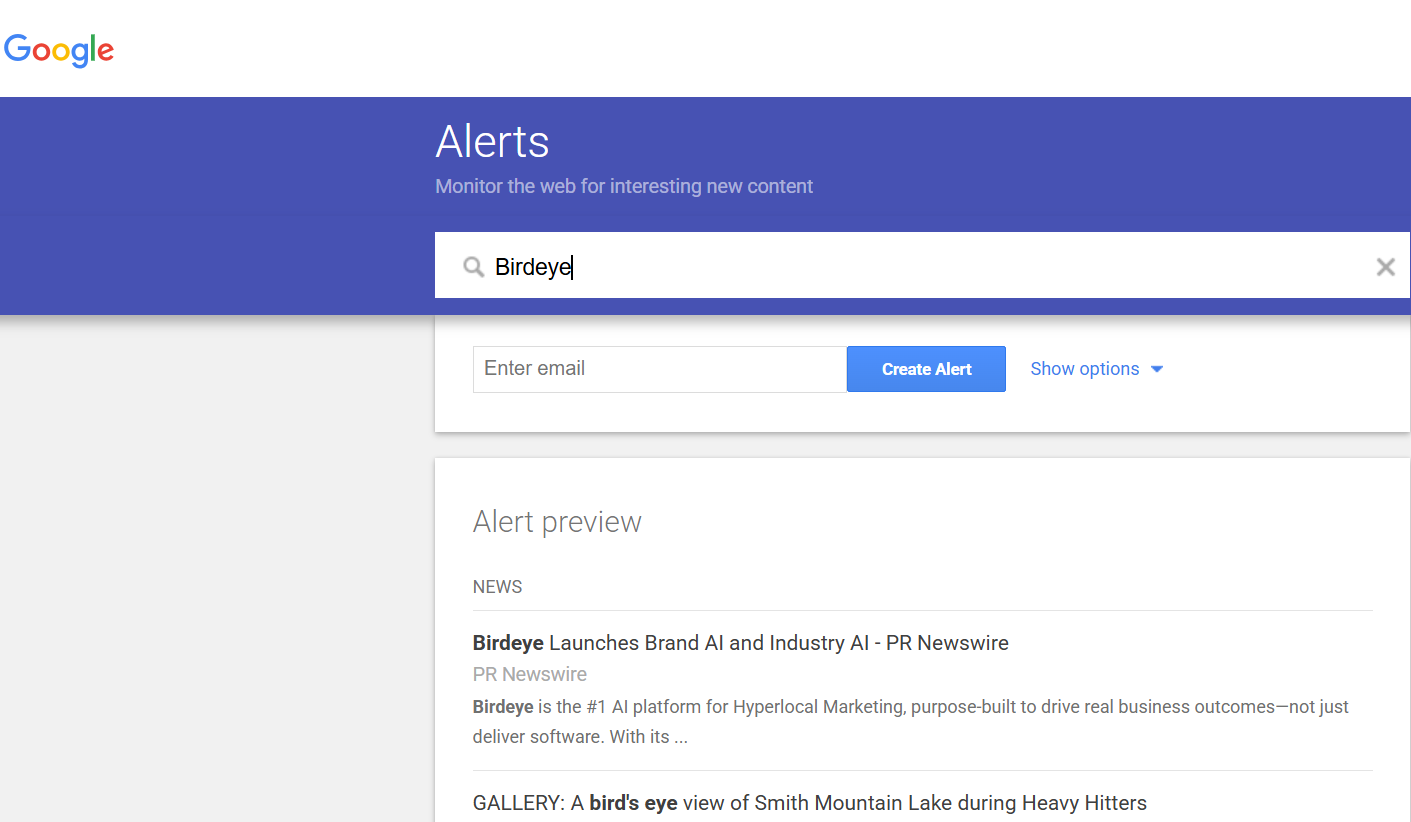Click the Alert preview heading
This screenshot has width=1411, height=822.
coord(557,522)
